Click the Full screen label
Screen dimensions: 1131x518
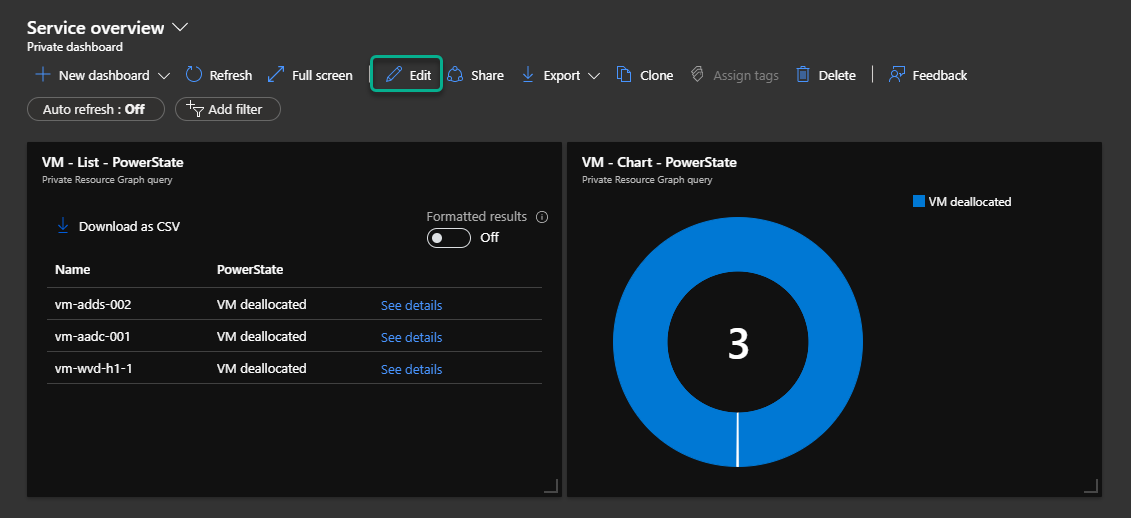point(322,76)
